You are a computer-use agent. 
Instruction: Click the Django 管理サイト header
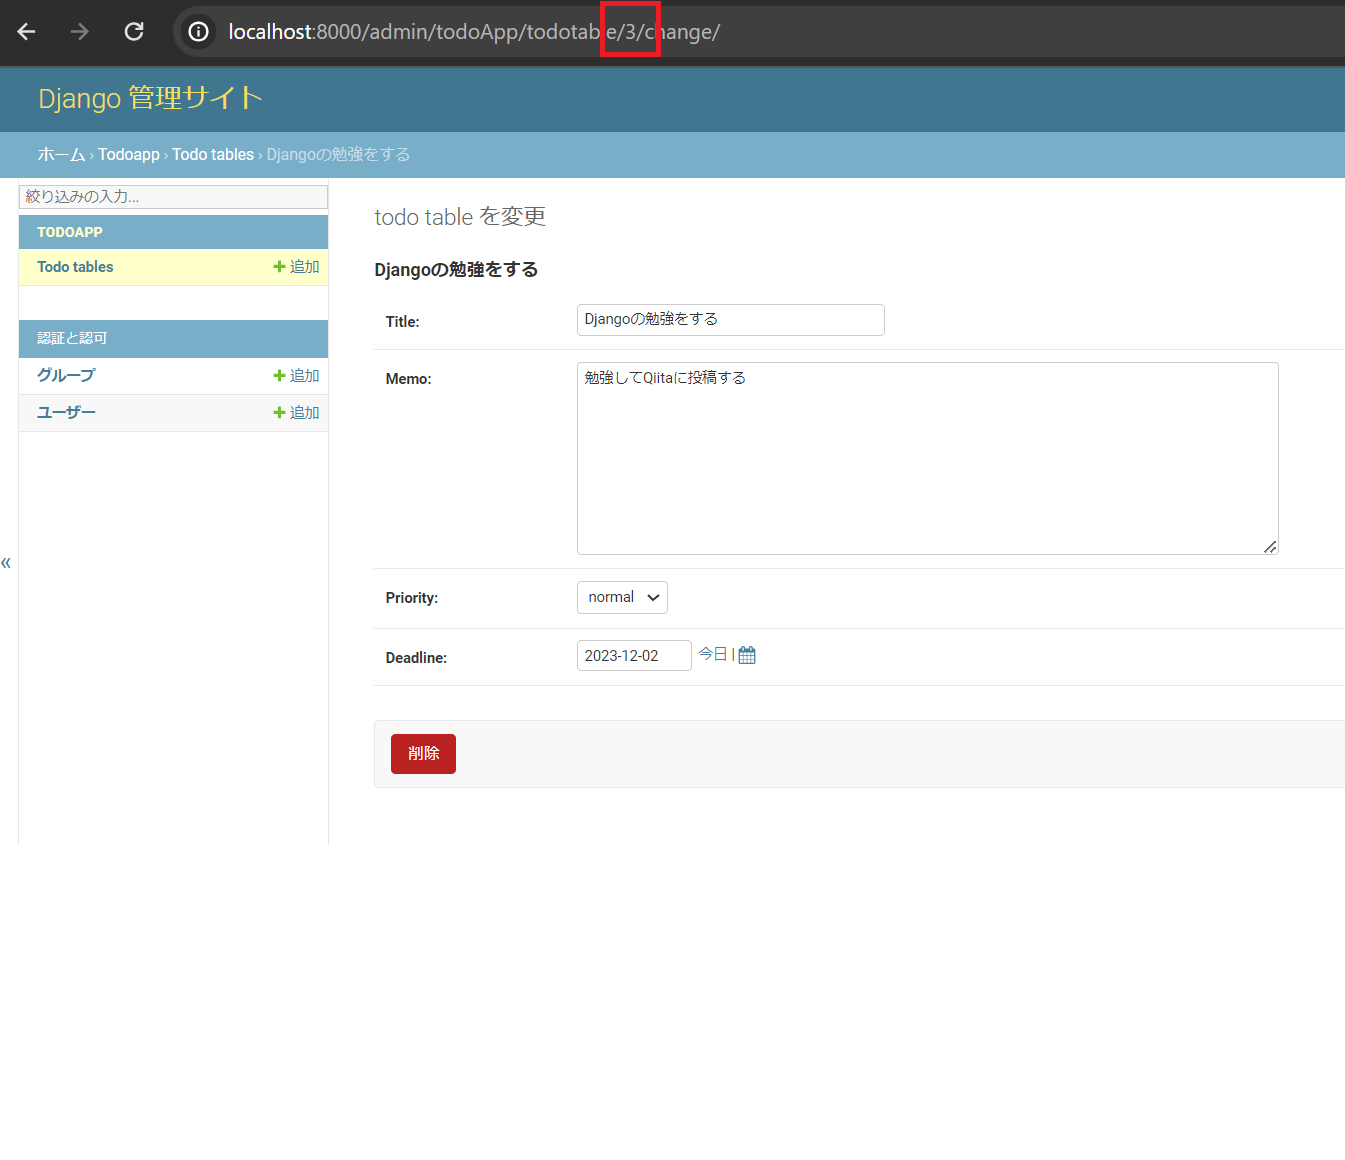(149, 98)
